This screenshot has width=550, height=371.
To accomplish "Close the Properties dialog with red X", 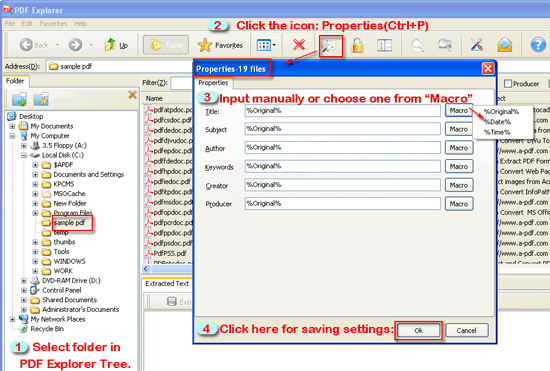I will pyautogui.click(x=488, y=68).
